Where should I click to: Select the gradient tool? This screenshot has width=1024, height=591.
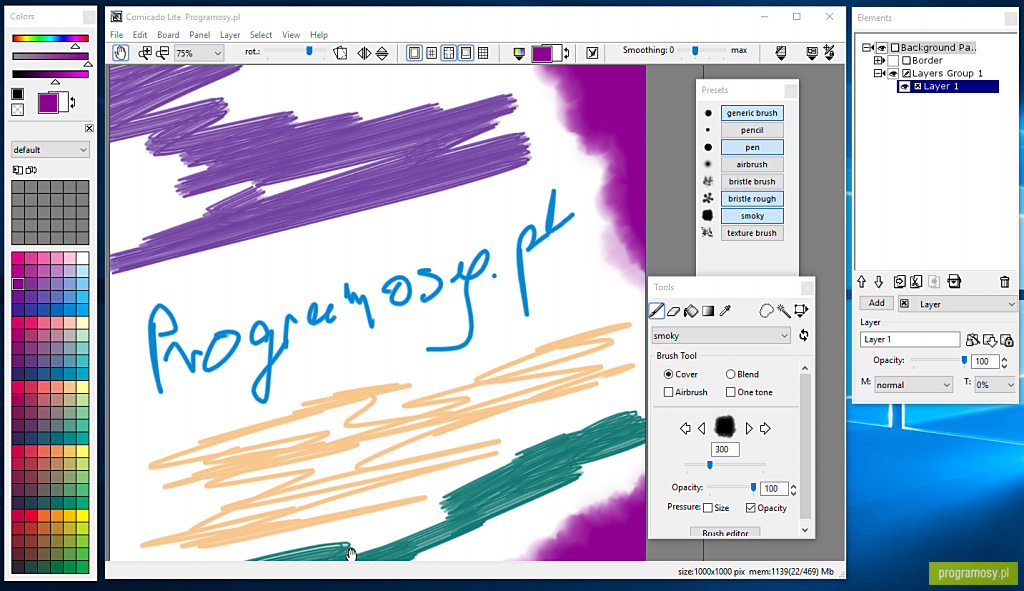click(x=708, y=311)
